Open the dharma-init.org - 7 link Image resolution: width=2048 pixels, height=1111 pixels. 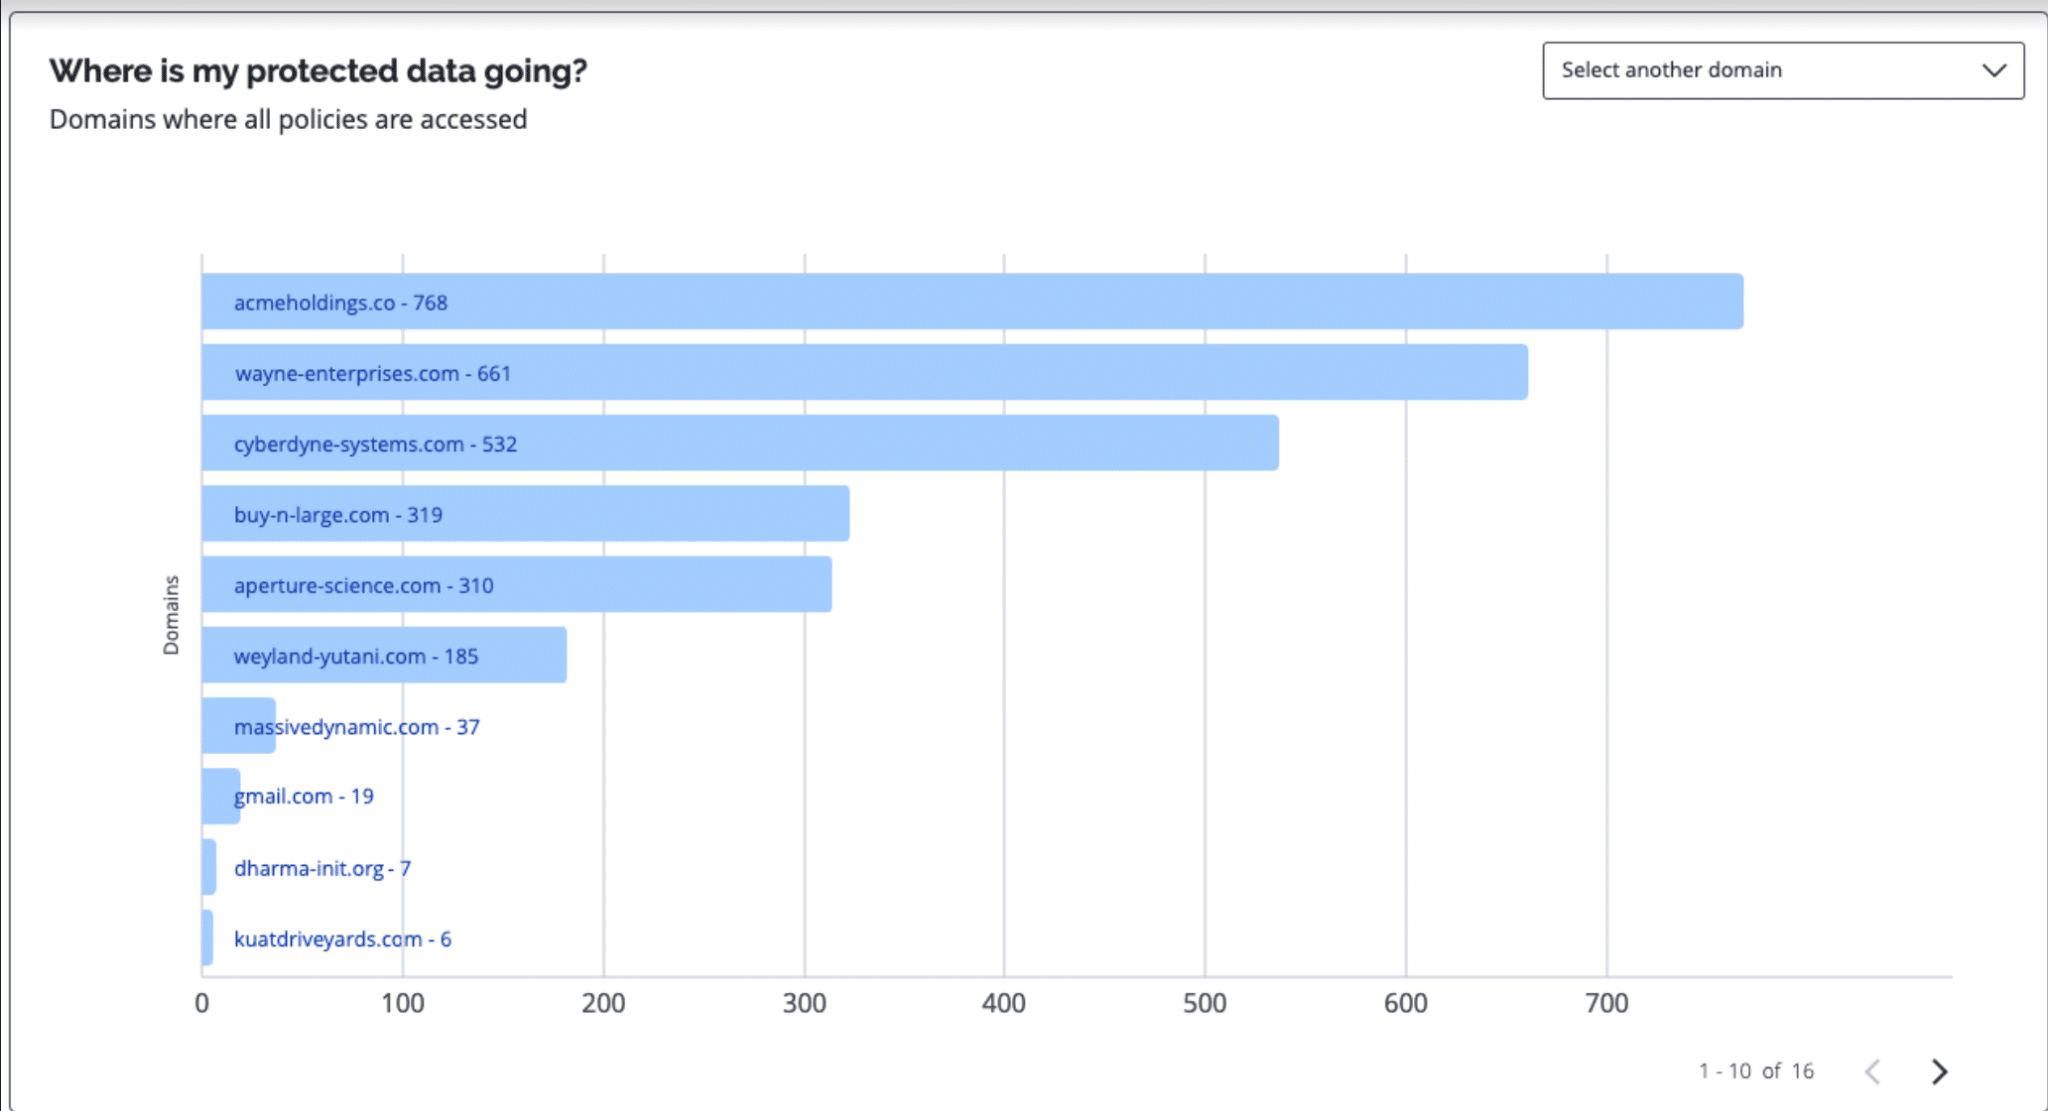tap(322, 868)
